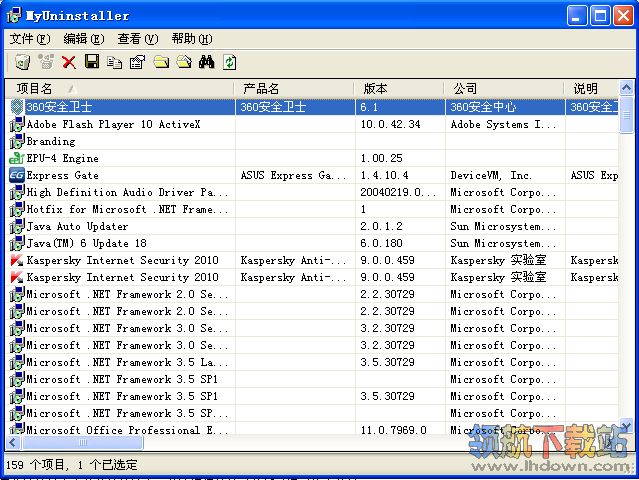Open the 帮助(H) menu

(192, 39)
